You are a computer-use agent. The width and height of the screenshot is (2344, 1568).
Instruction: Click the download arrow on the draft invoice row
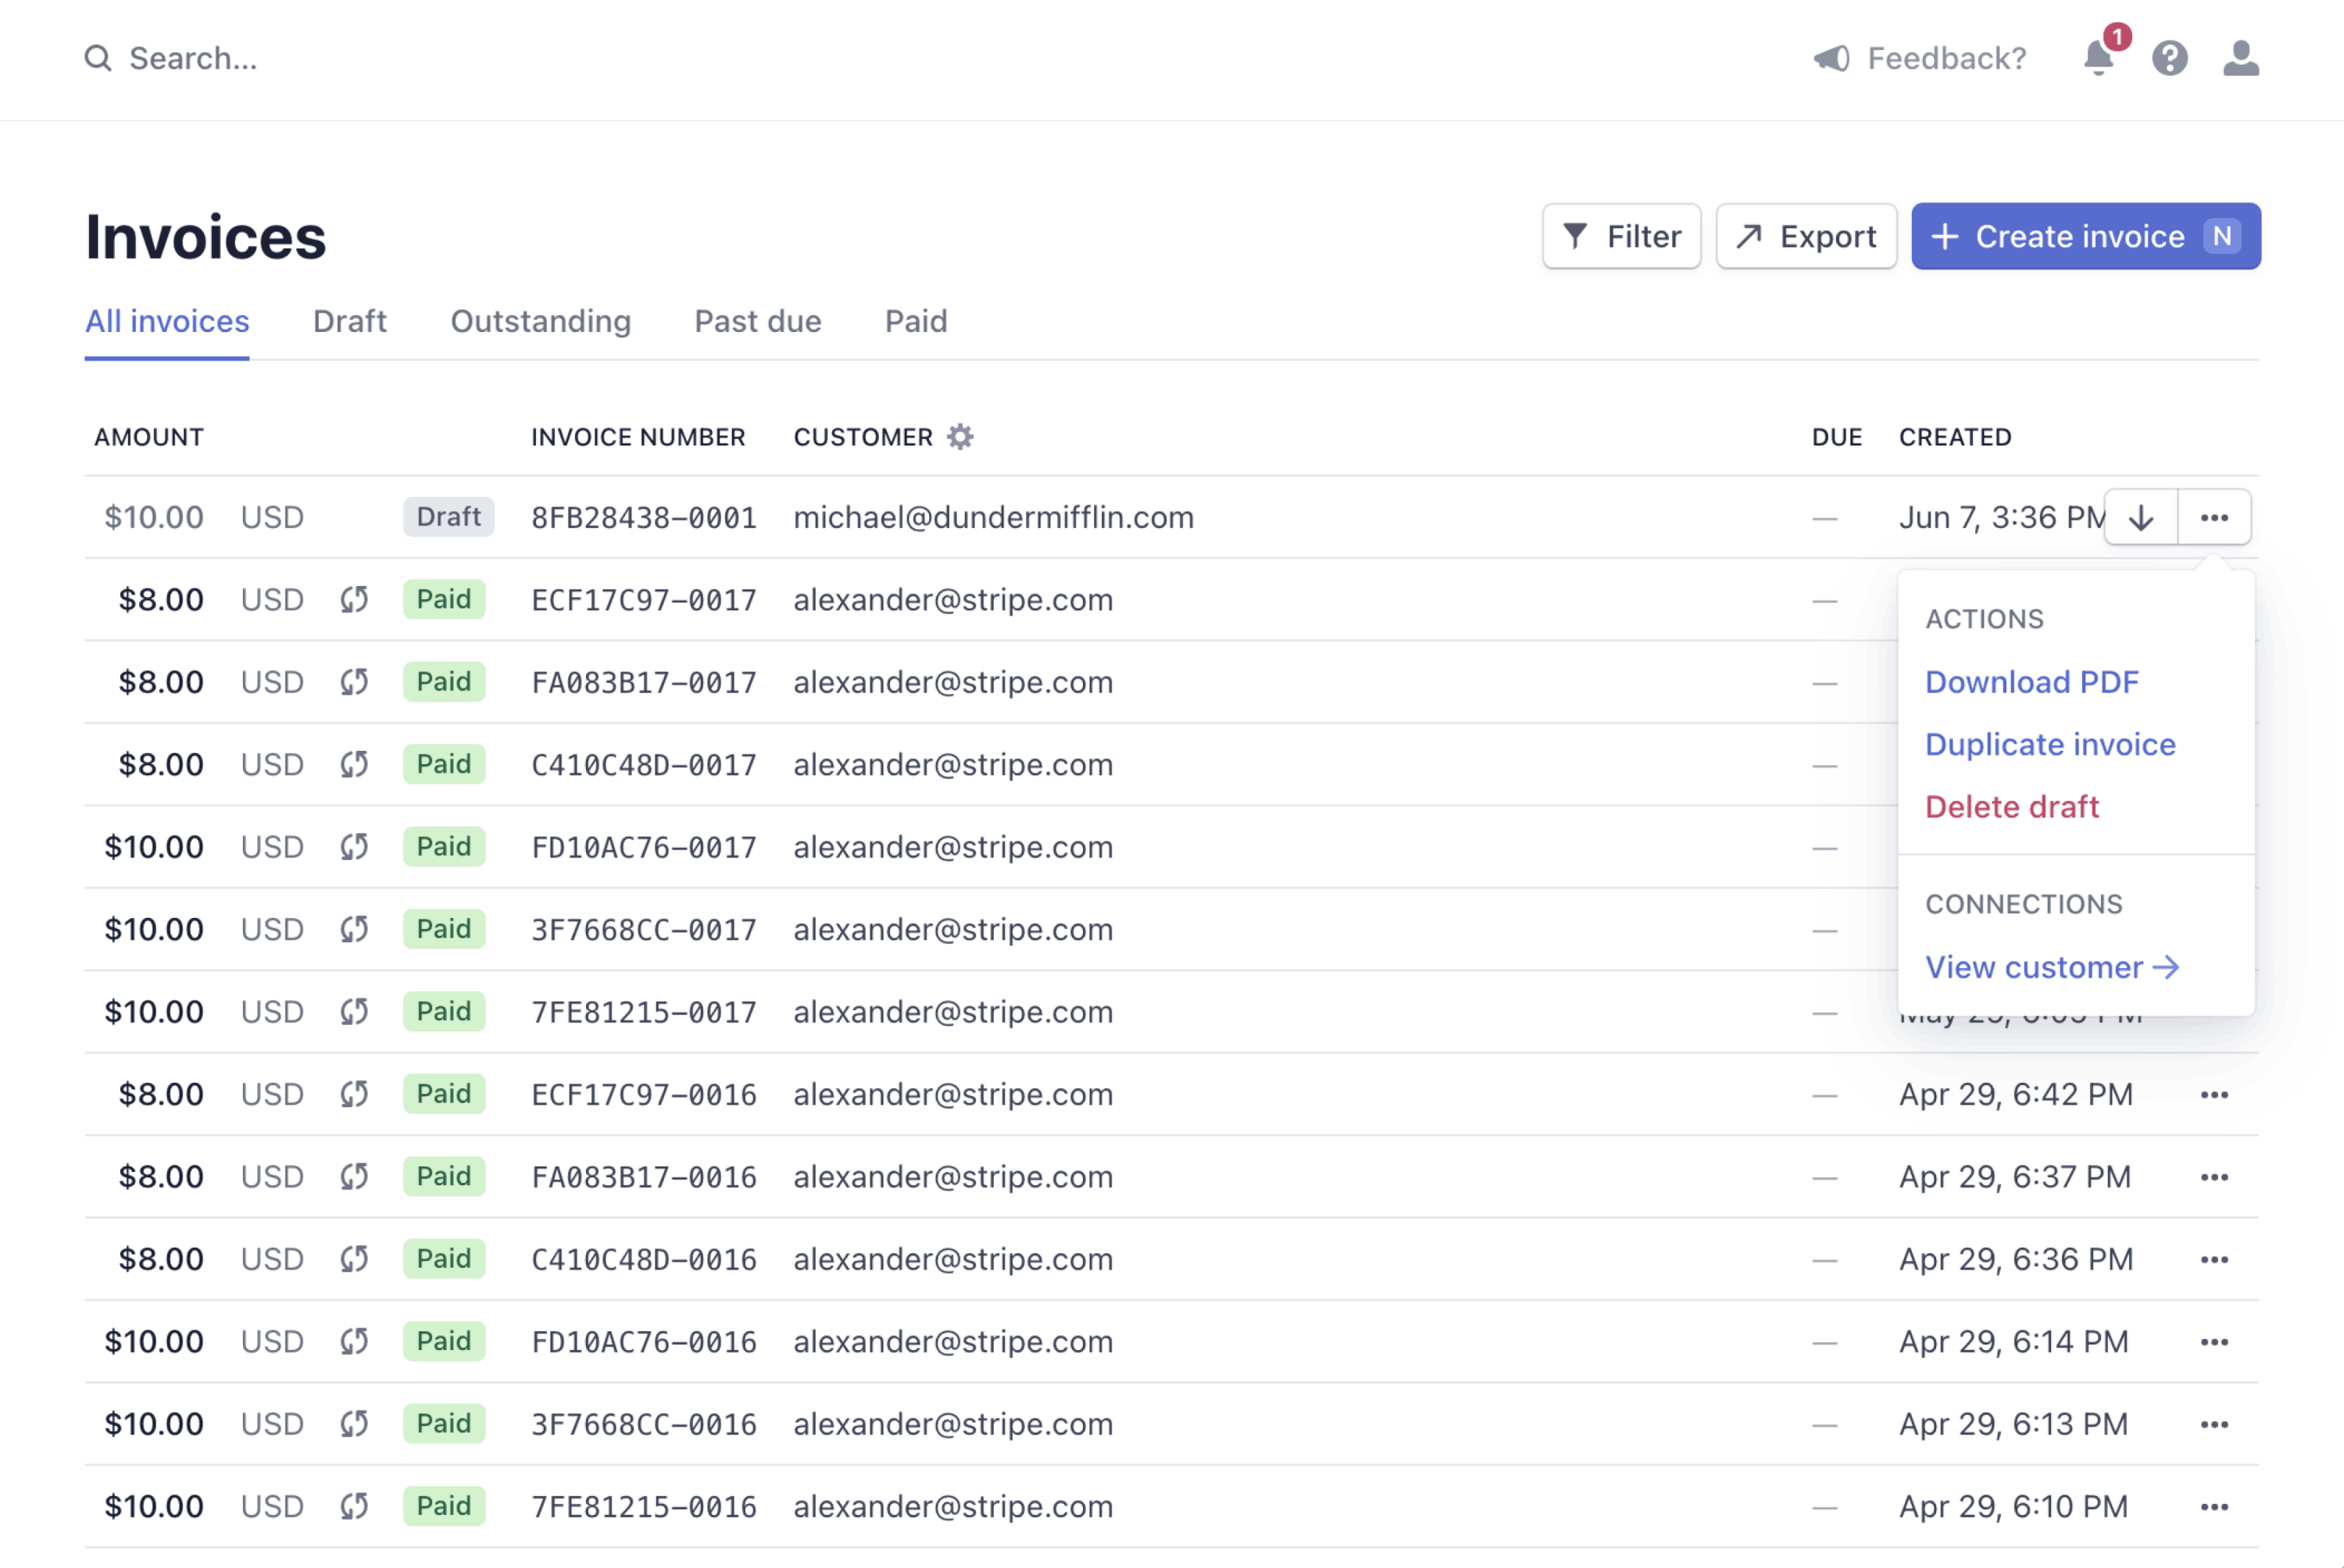(x=2141, y=517)
